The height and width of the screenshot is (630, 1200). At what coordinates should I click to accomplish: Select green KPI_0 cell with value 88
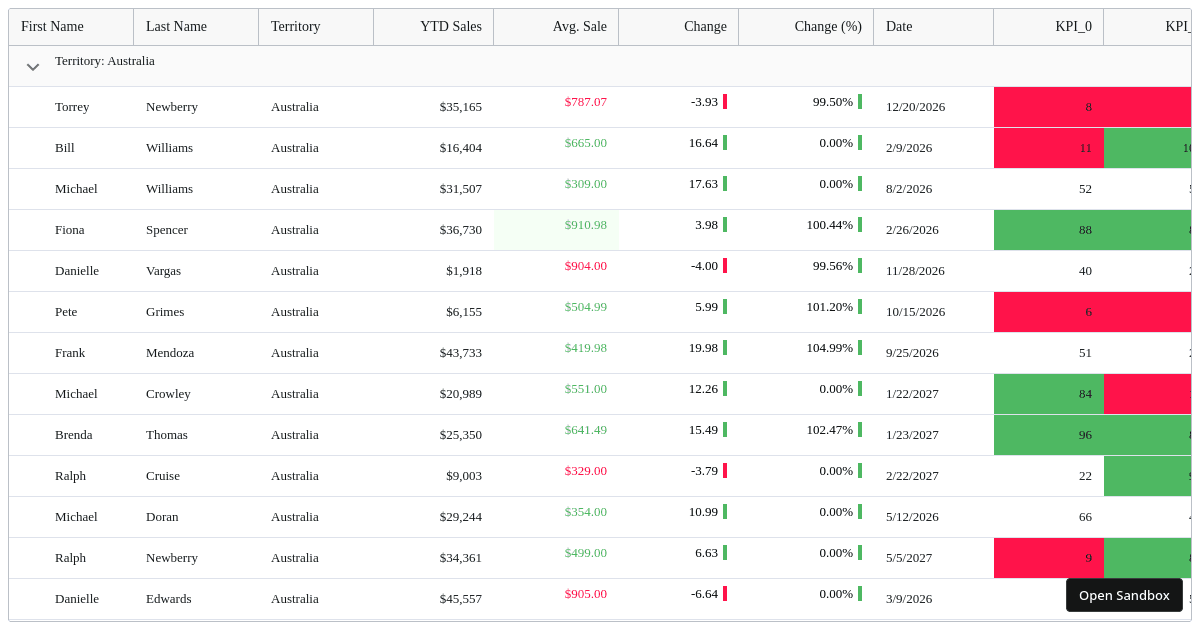pyautogui.click(x=1049, y=230)
